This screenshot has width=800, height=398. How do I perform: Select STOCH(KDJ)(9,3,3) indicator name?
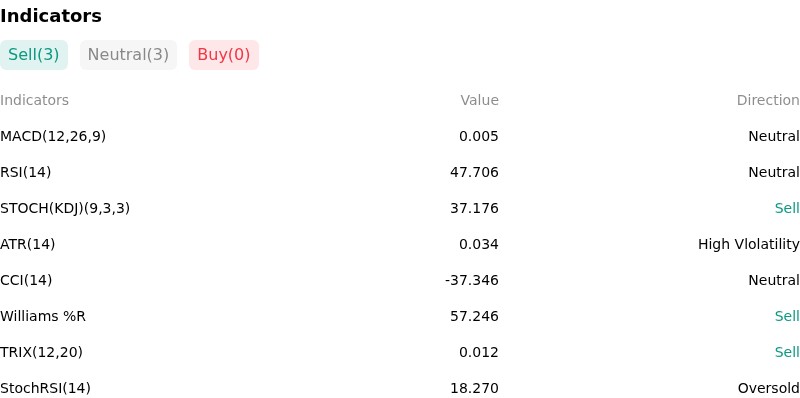(65, 208)
